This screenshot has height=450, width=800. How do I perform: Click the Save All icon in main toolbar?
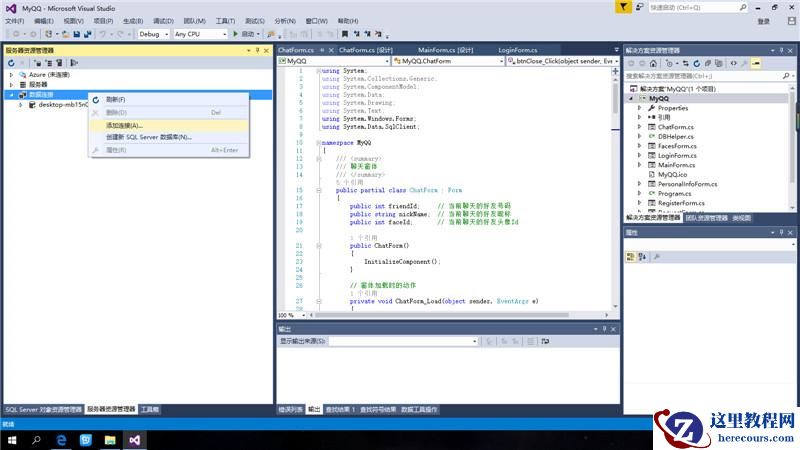coord(87,34)
